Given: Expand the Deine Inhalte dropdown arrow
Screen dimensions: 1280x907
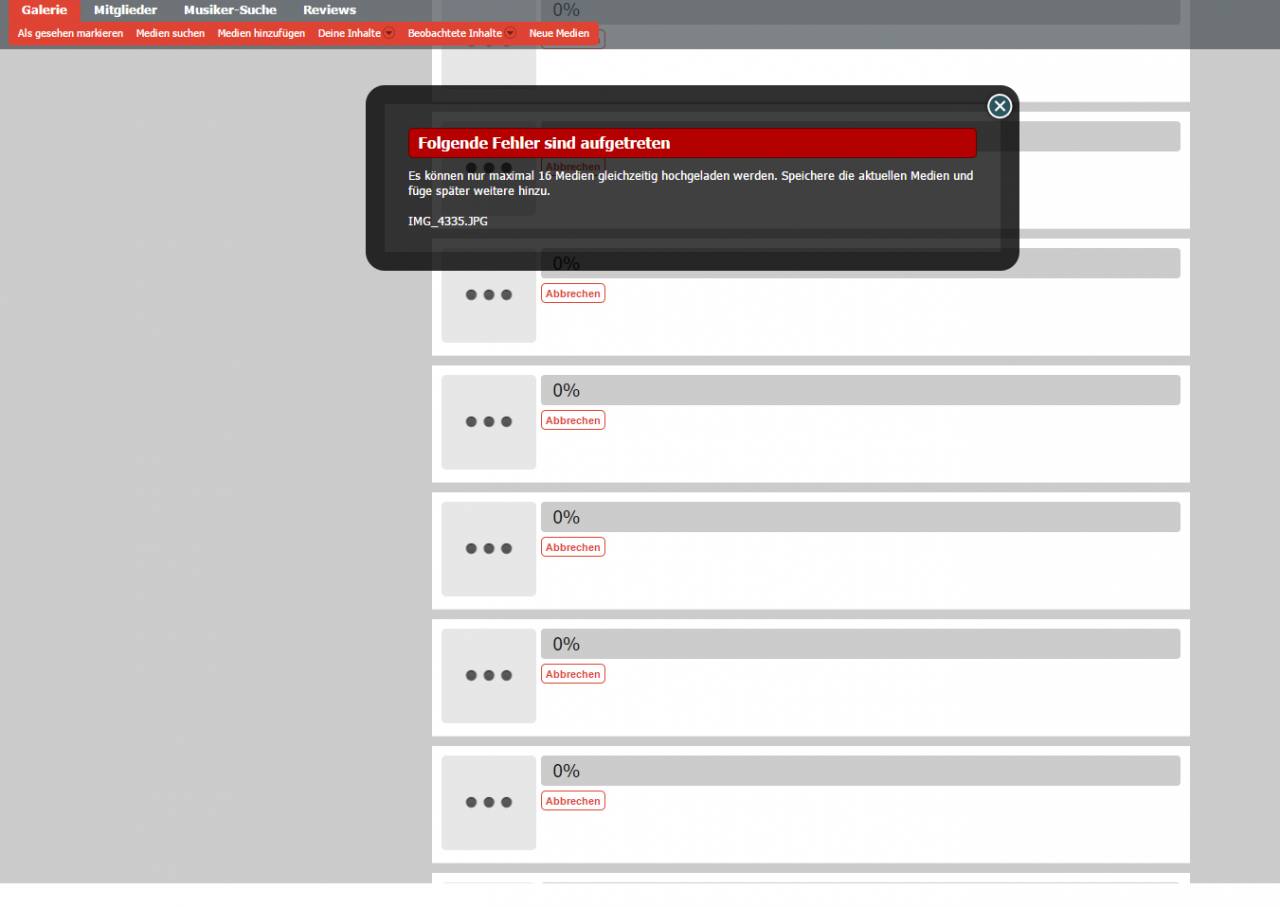Looking at the screenshot, I should click(389, 33).
